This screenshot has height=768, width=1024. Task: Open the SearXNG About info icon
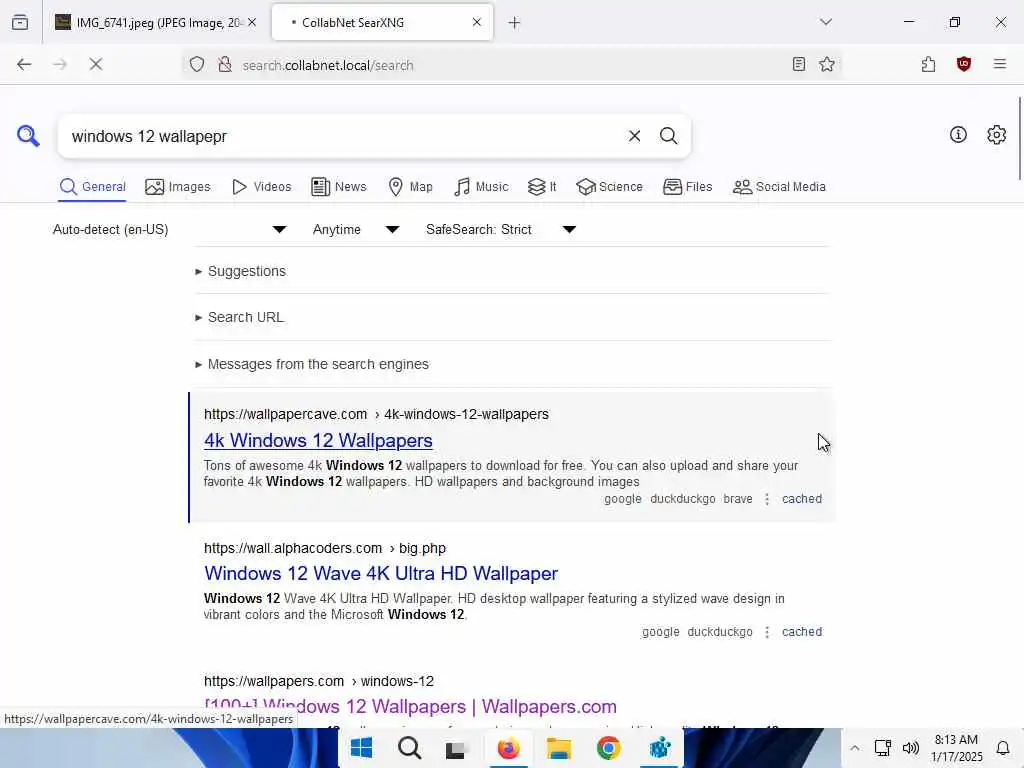click(958, 135)
